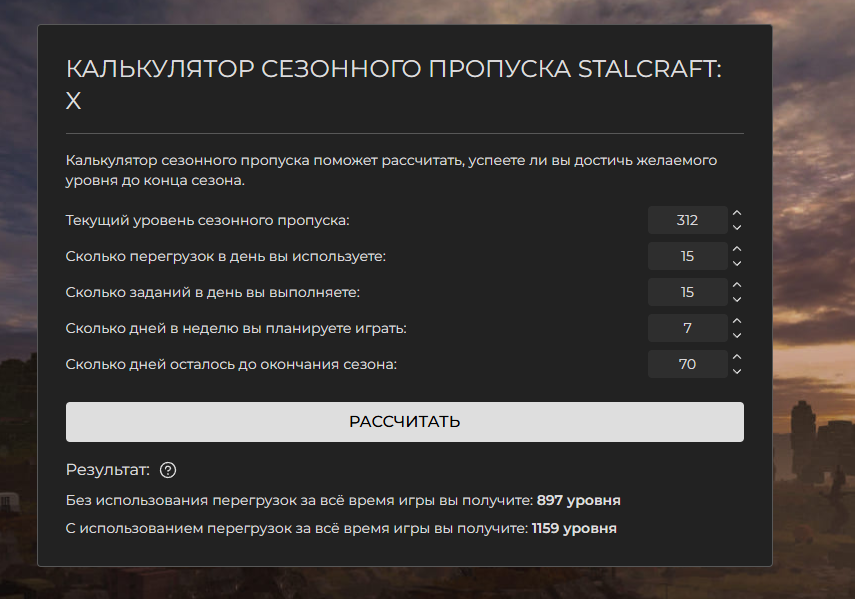Increase overloads per day value
855x599 pixels.
point(737,249)
